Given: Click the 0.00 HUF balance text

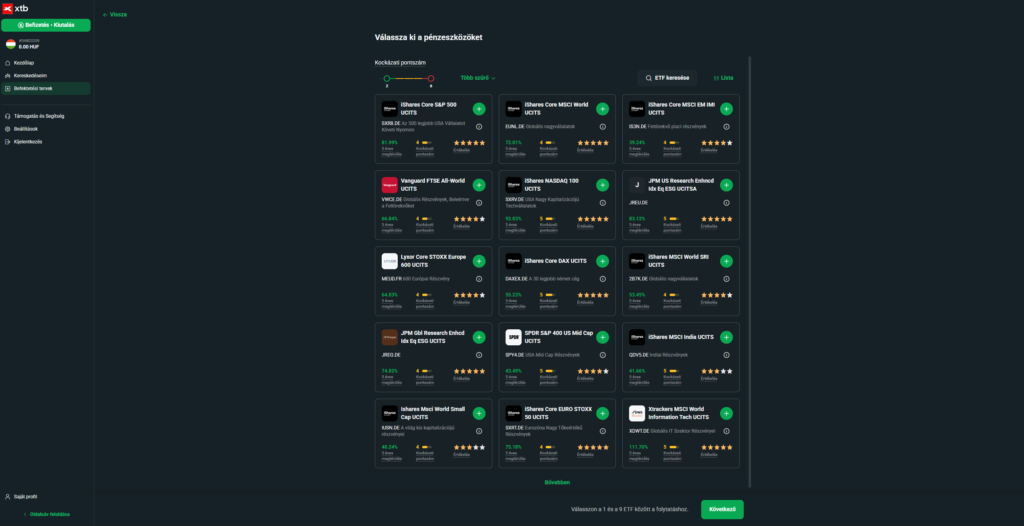Looking at the screenshot, I should (29, 47).
